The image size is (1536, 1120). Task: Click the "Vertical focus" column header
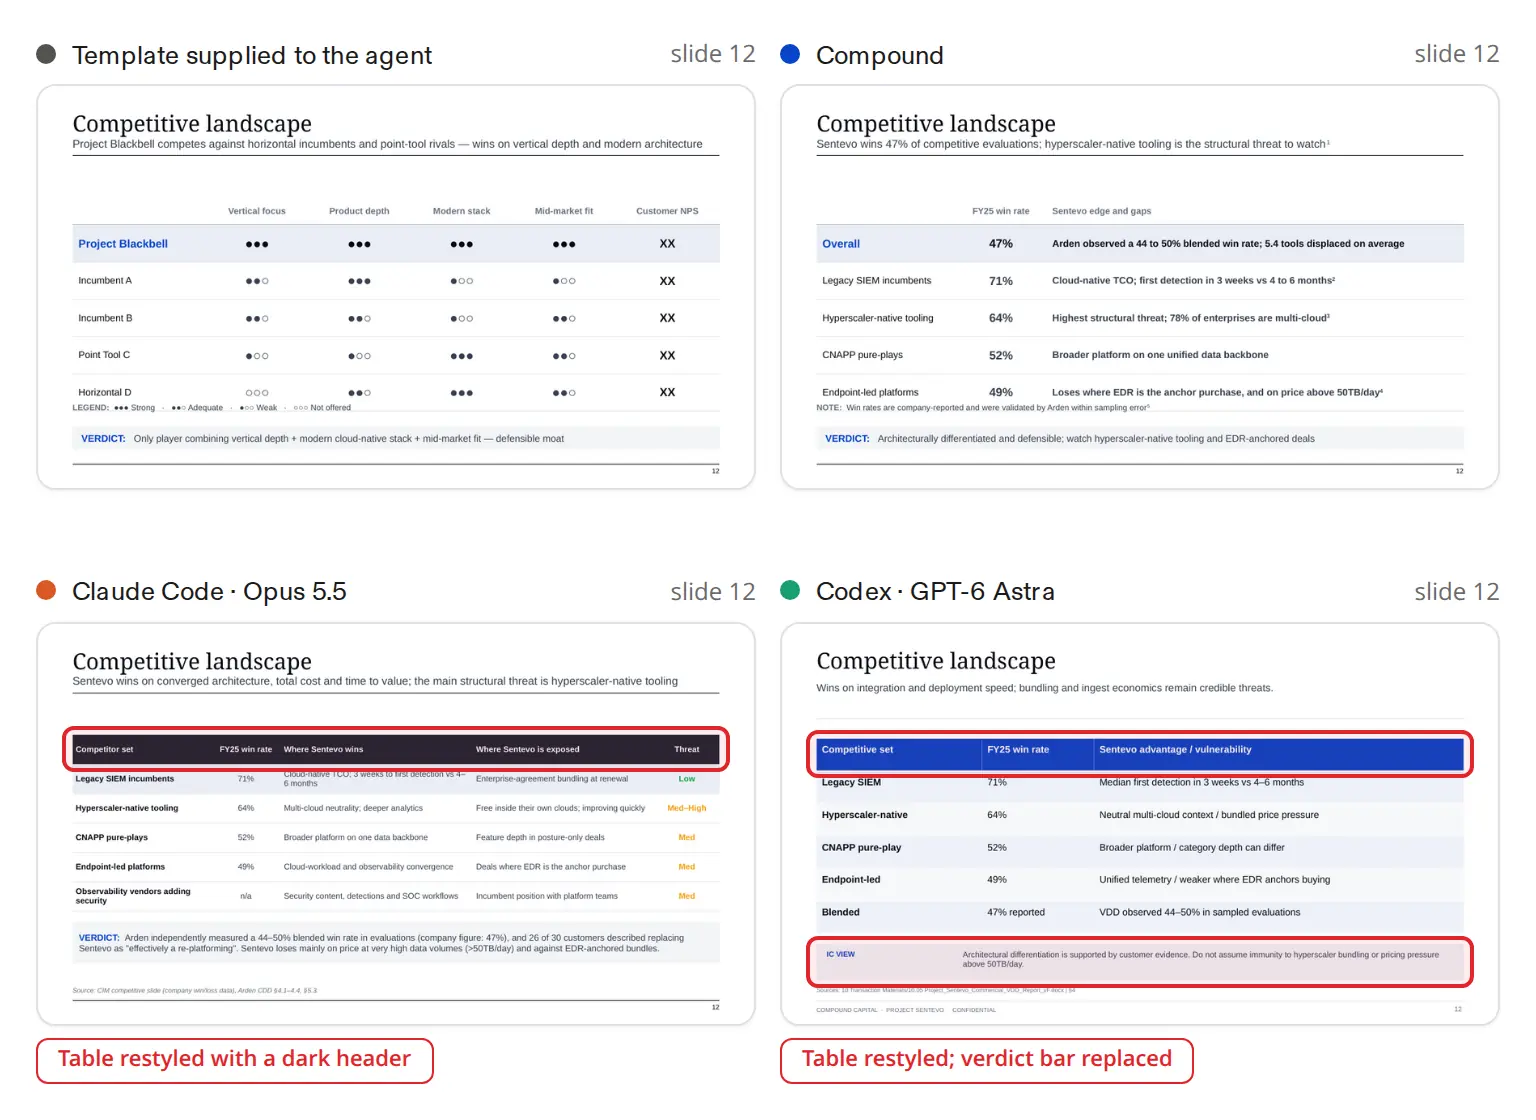(257, 211)
